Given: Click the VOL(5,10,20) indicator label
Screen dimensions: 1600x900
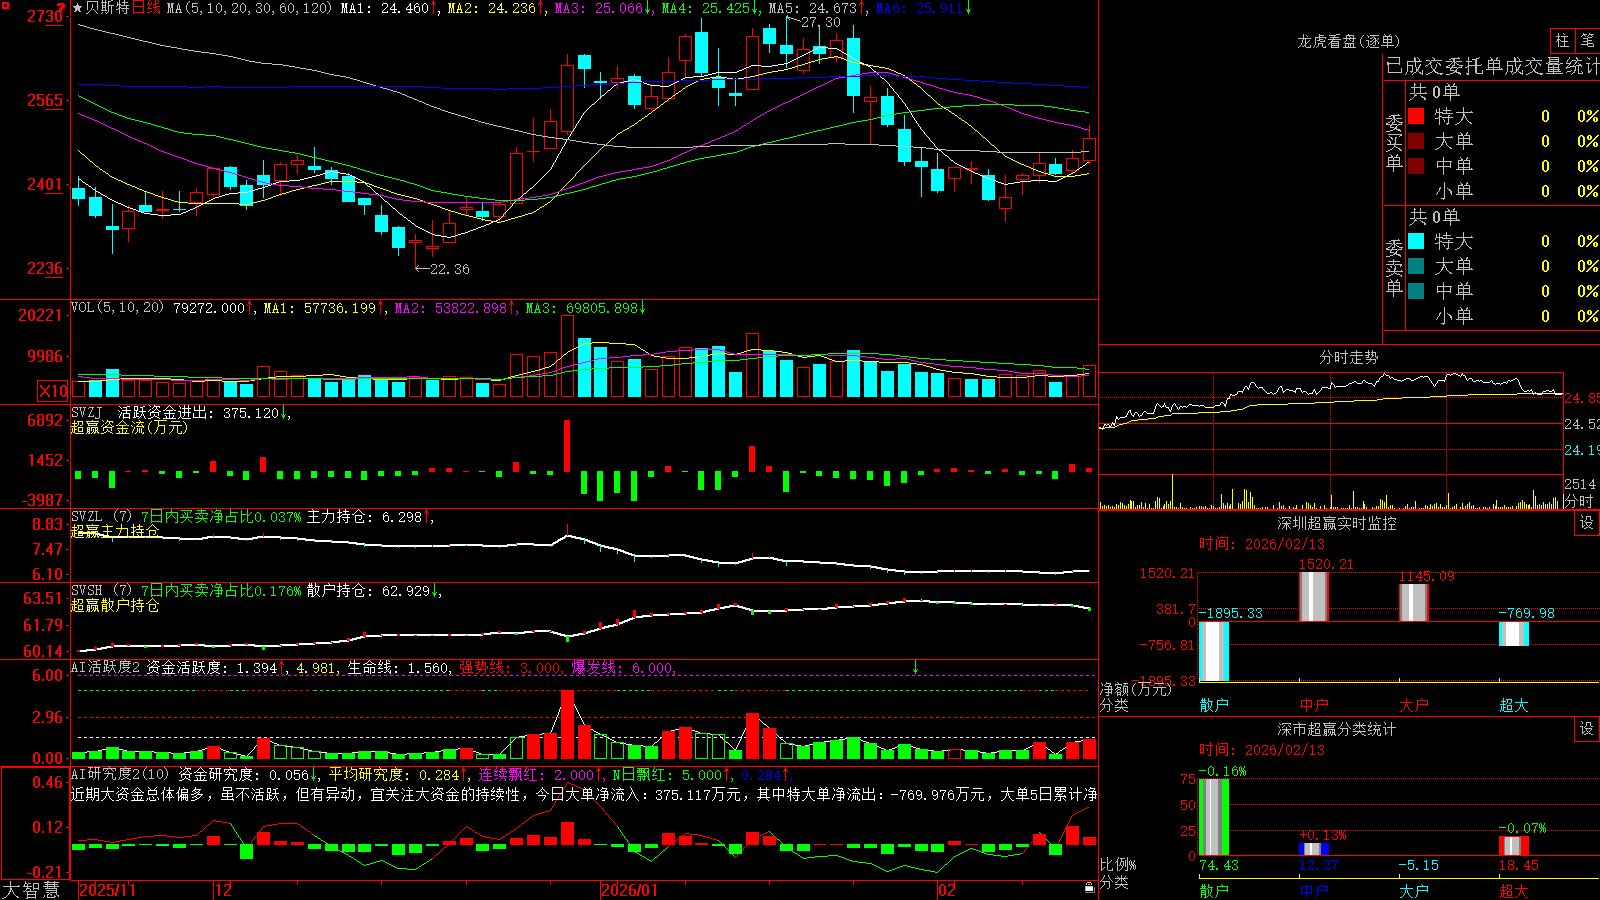Looking at the screenshot, I should coord(118,308).
